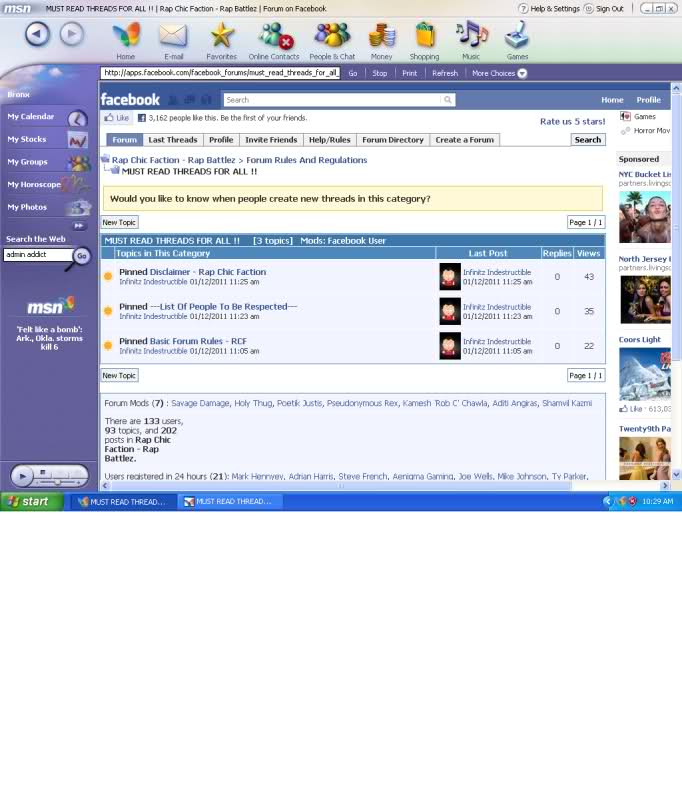Click Forum Rules And Regulations breadcrumb
Image resolution: width=682 pixels, height=799 pixels.
(306, 160)
